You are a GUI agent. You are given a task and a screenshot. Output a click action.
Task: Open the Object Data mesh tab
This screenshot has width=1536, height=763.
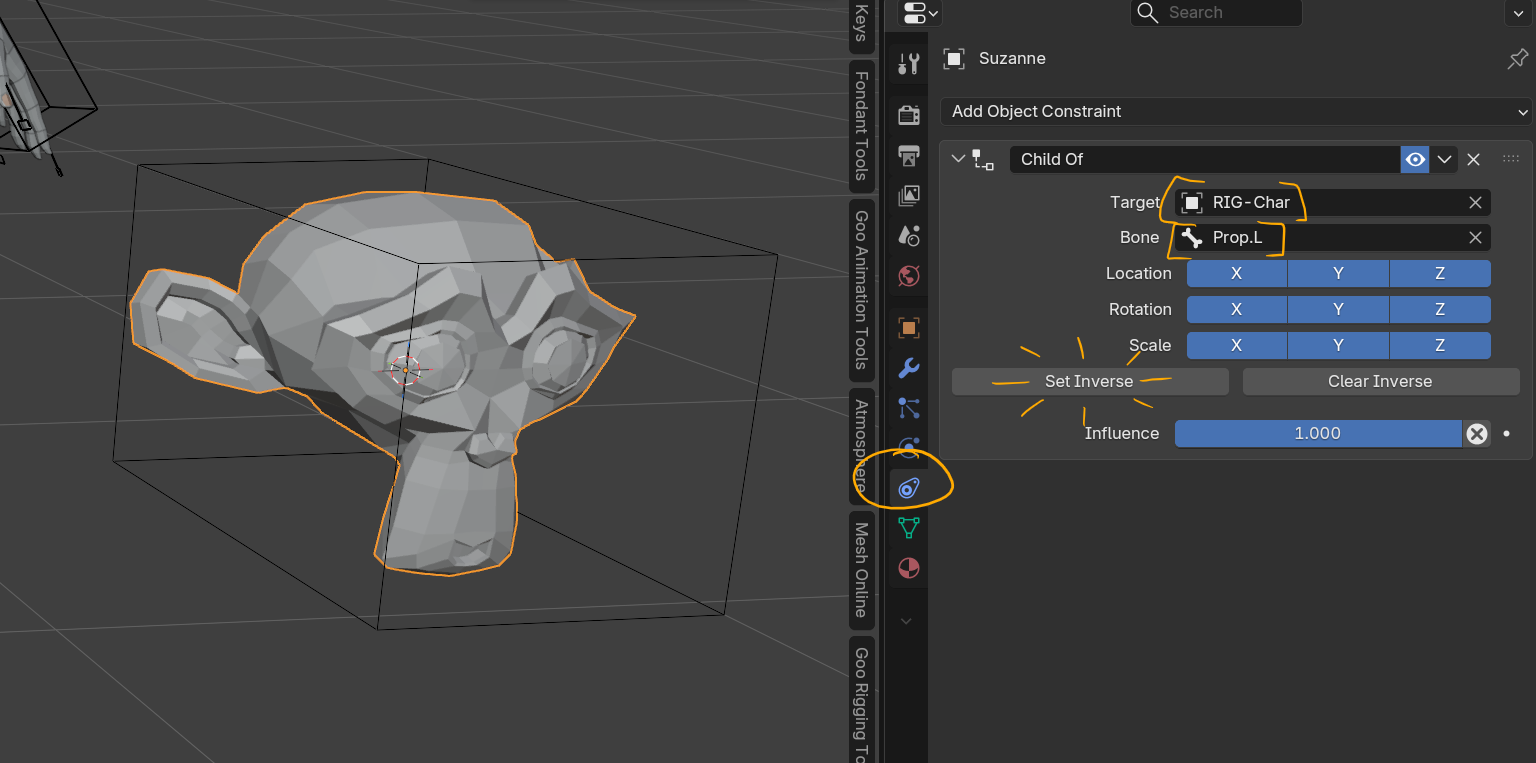(x=908, y=528)
